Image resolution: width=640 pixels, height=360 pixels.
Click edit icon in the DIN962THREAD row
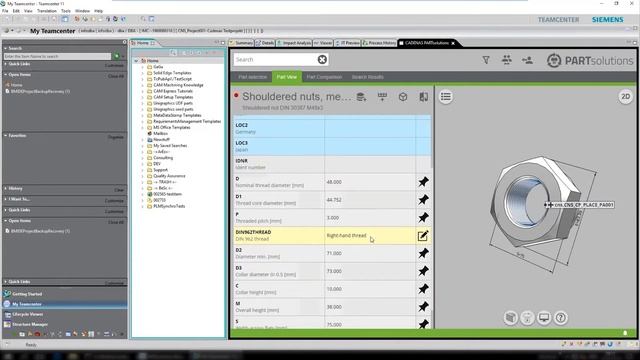(x=423, y=236)
